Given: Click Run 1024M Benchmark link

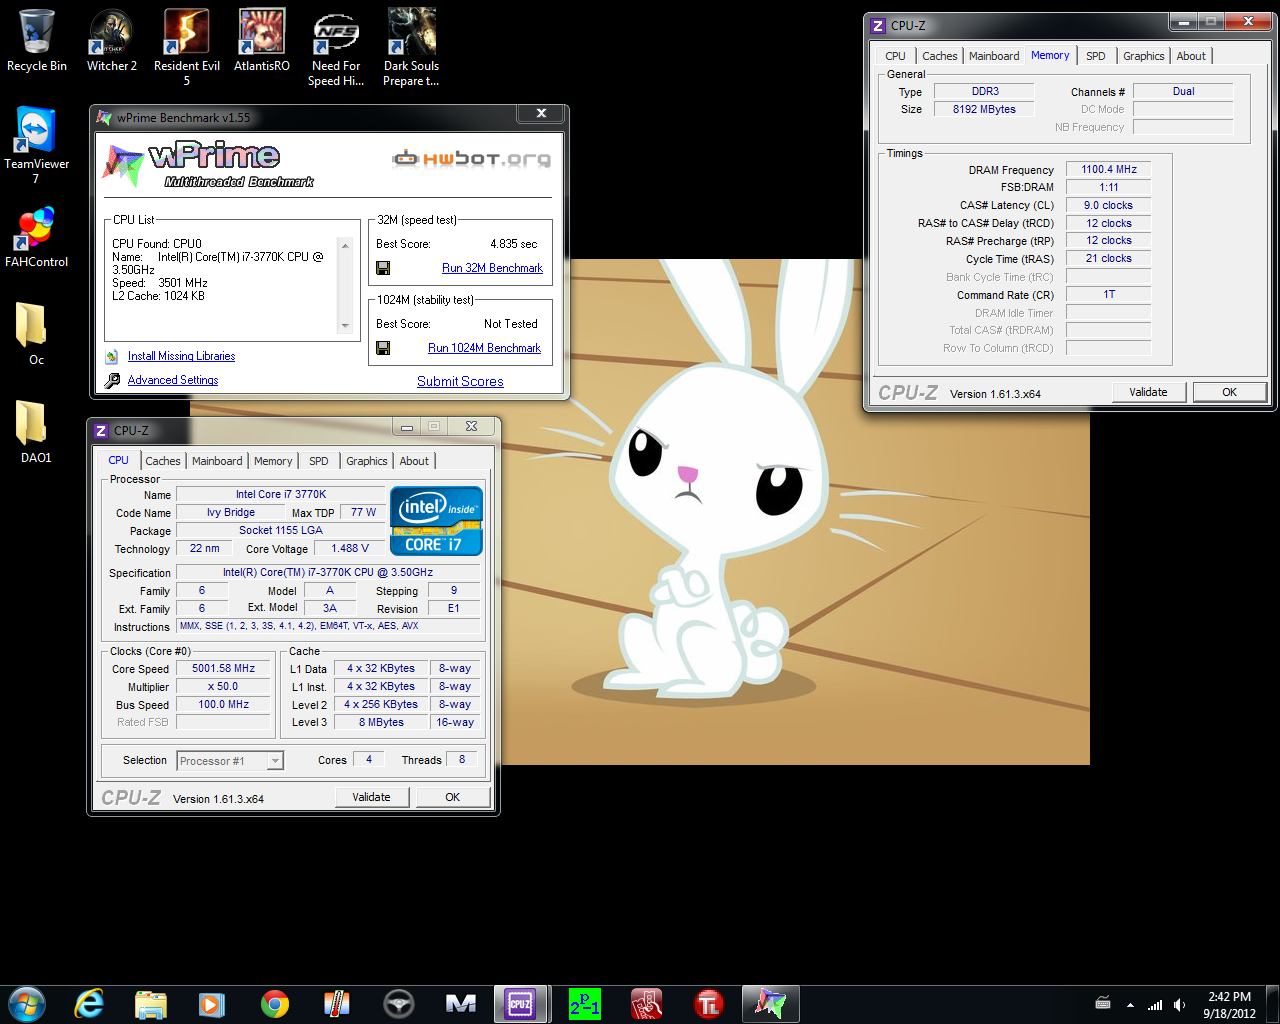Looking at the screenshot, I should click(x=484, y=348).
